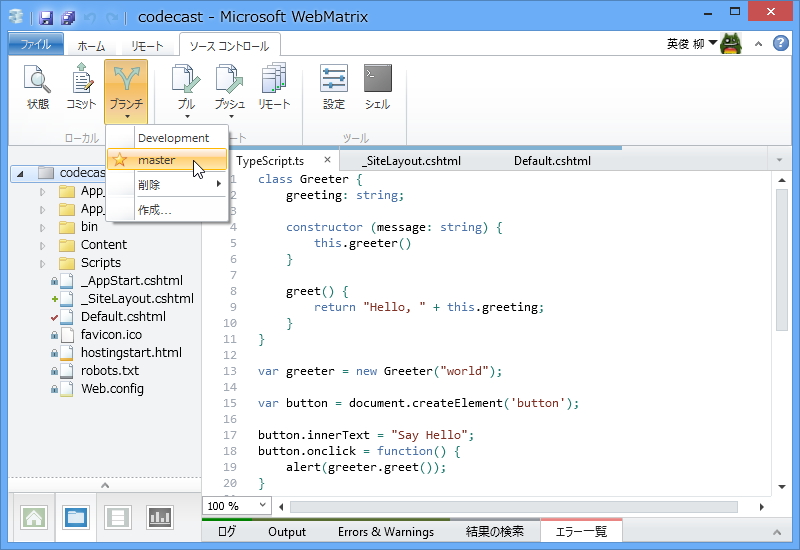This screenshot has height=550, width=800.
Task: Switch to Default.cshtml editor tab
Action: coord(552,161)
